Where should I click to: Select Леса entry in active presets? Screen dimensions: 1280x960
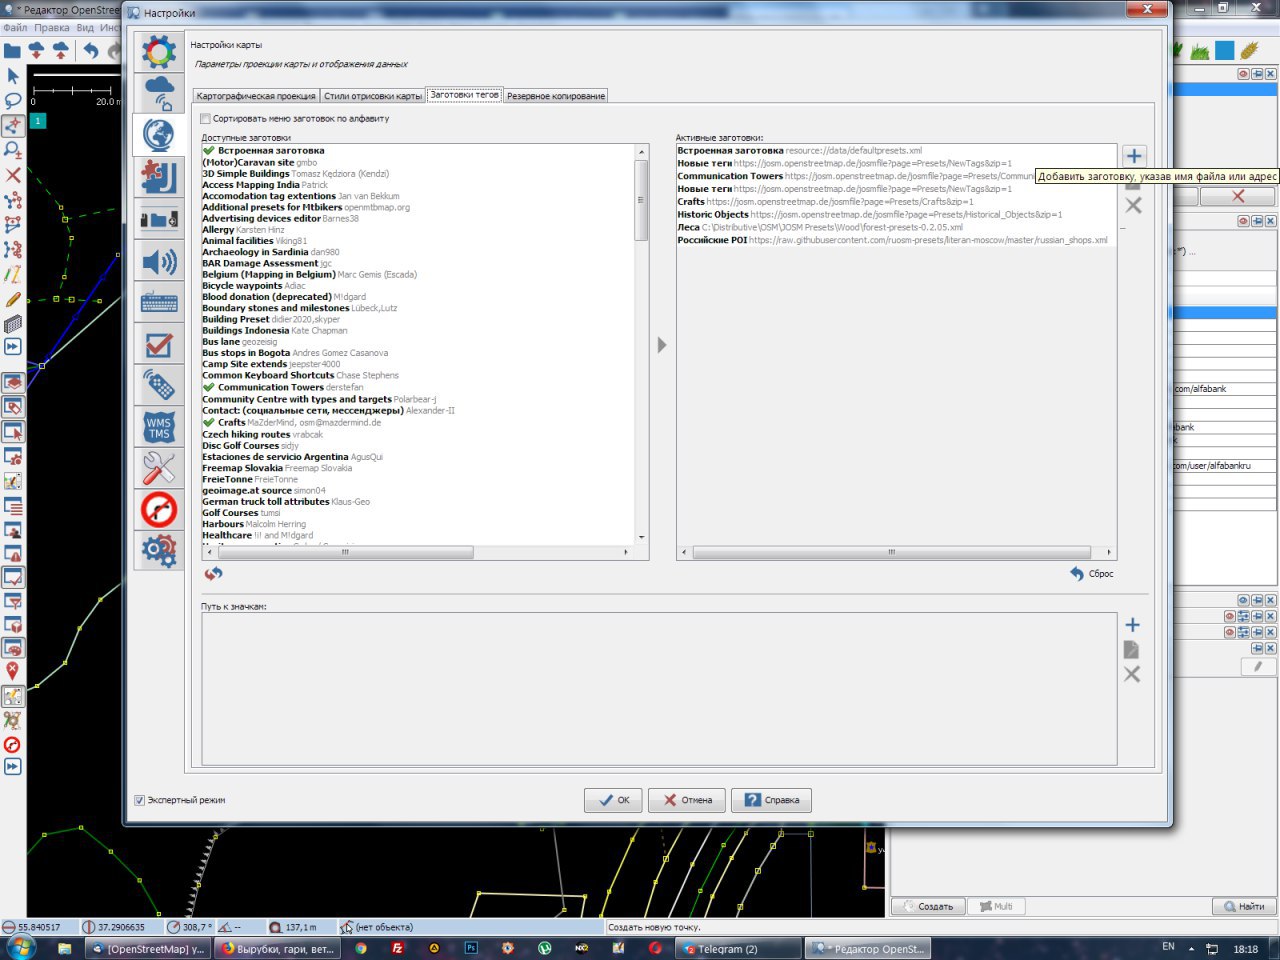click(820, 227)
